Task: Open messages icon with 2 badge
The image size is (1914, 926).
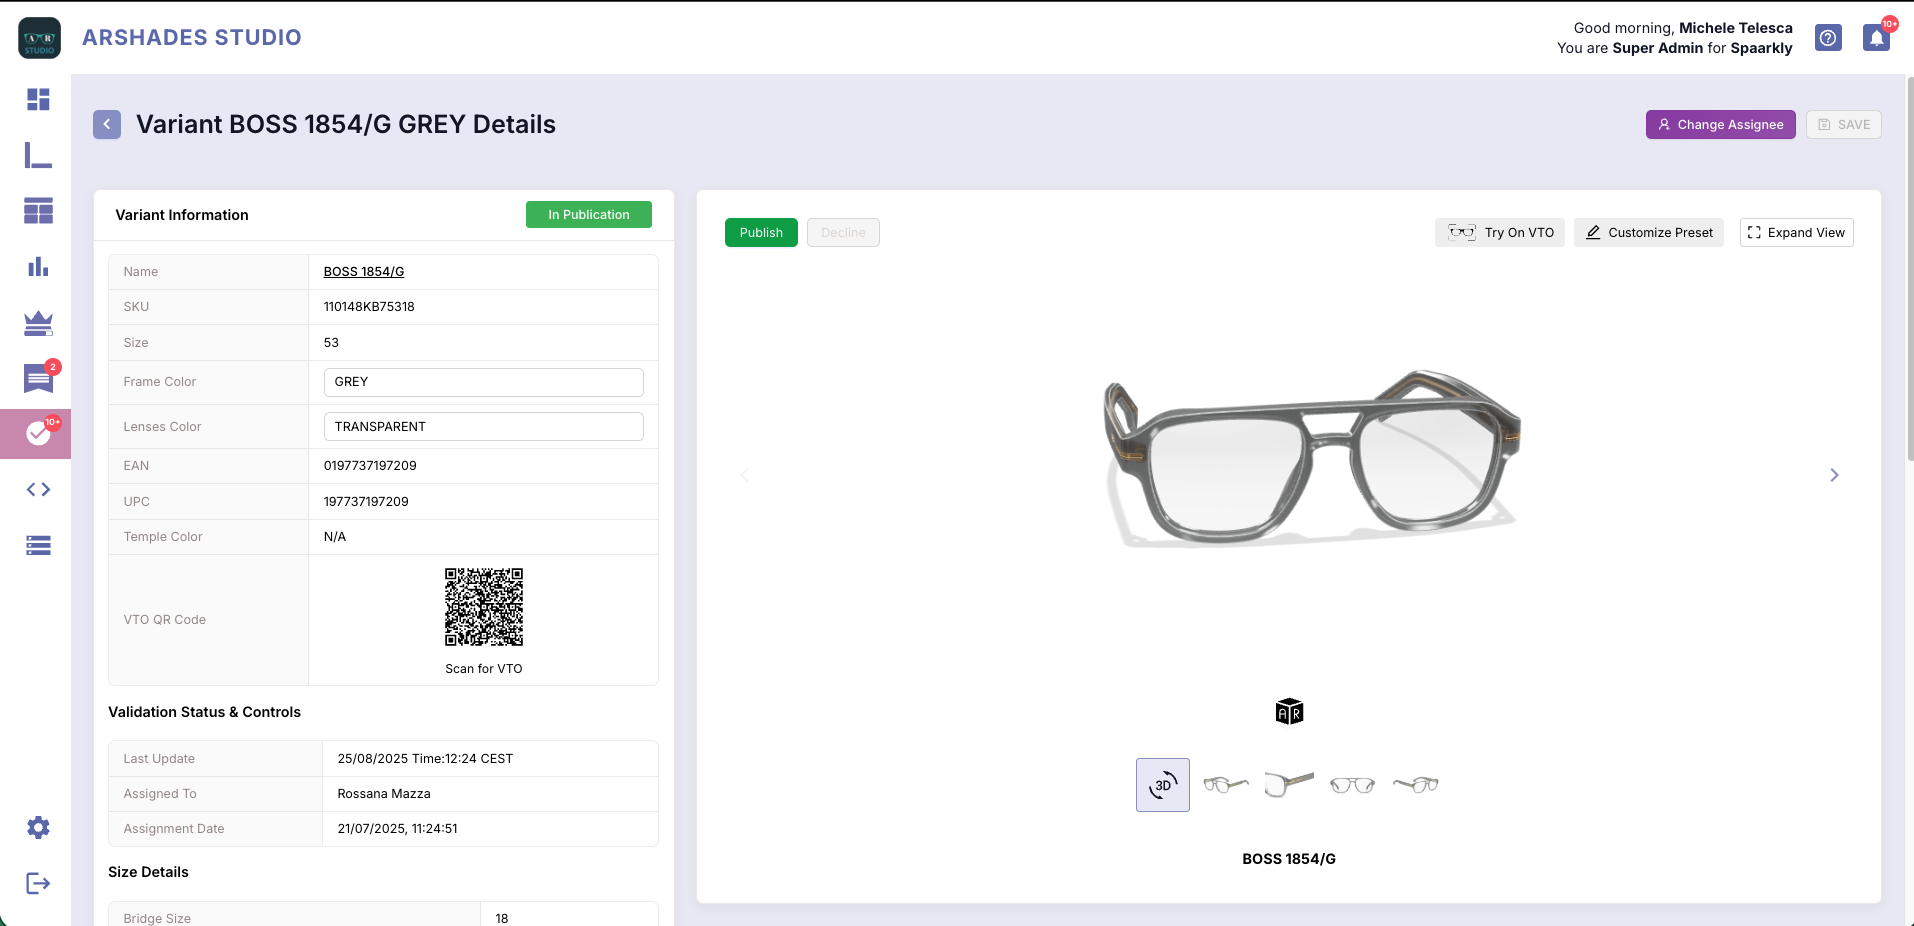Action: pos(38,379)
